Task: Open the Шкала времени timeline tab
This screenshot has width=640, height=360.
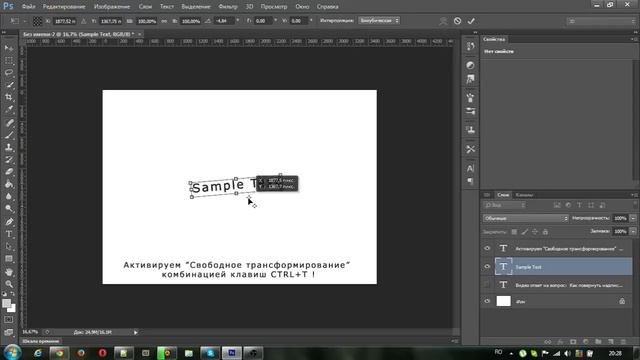Action: [x=40, y=341]
